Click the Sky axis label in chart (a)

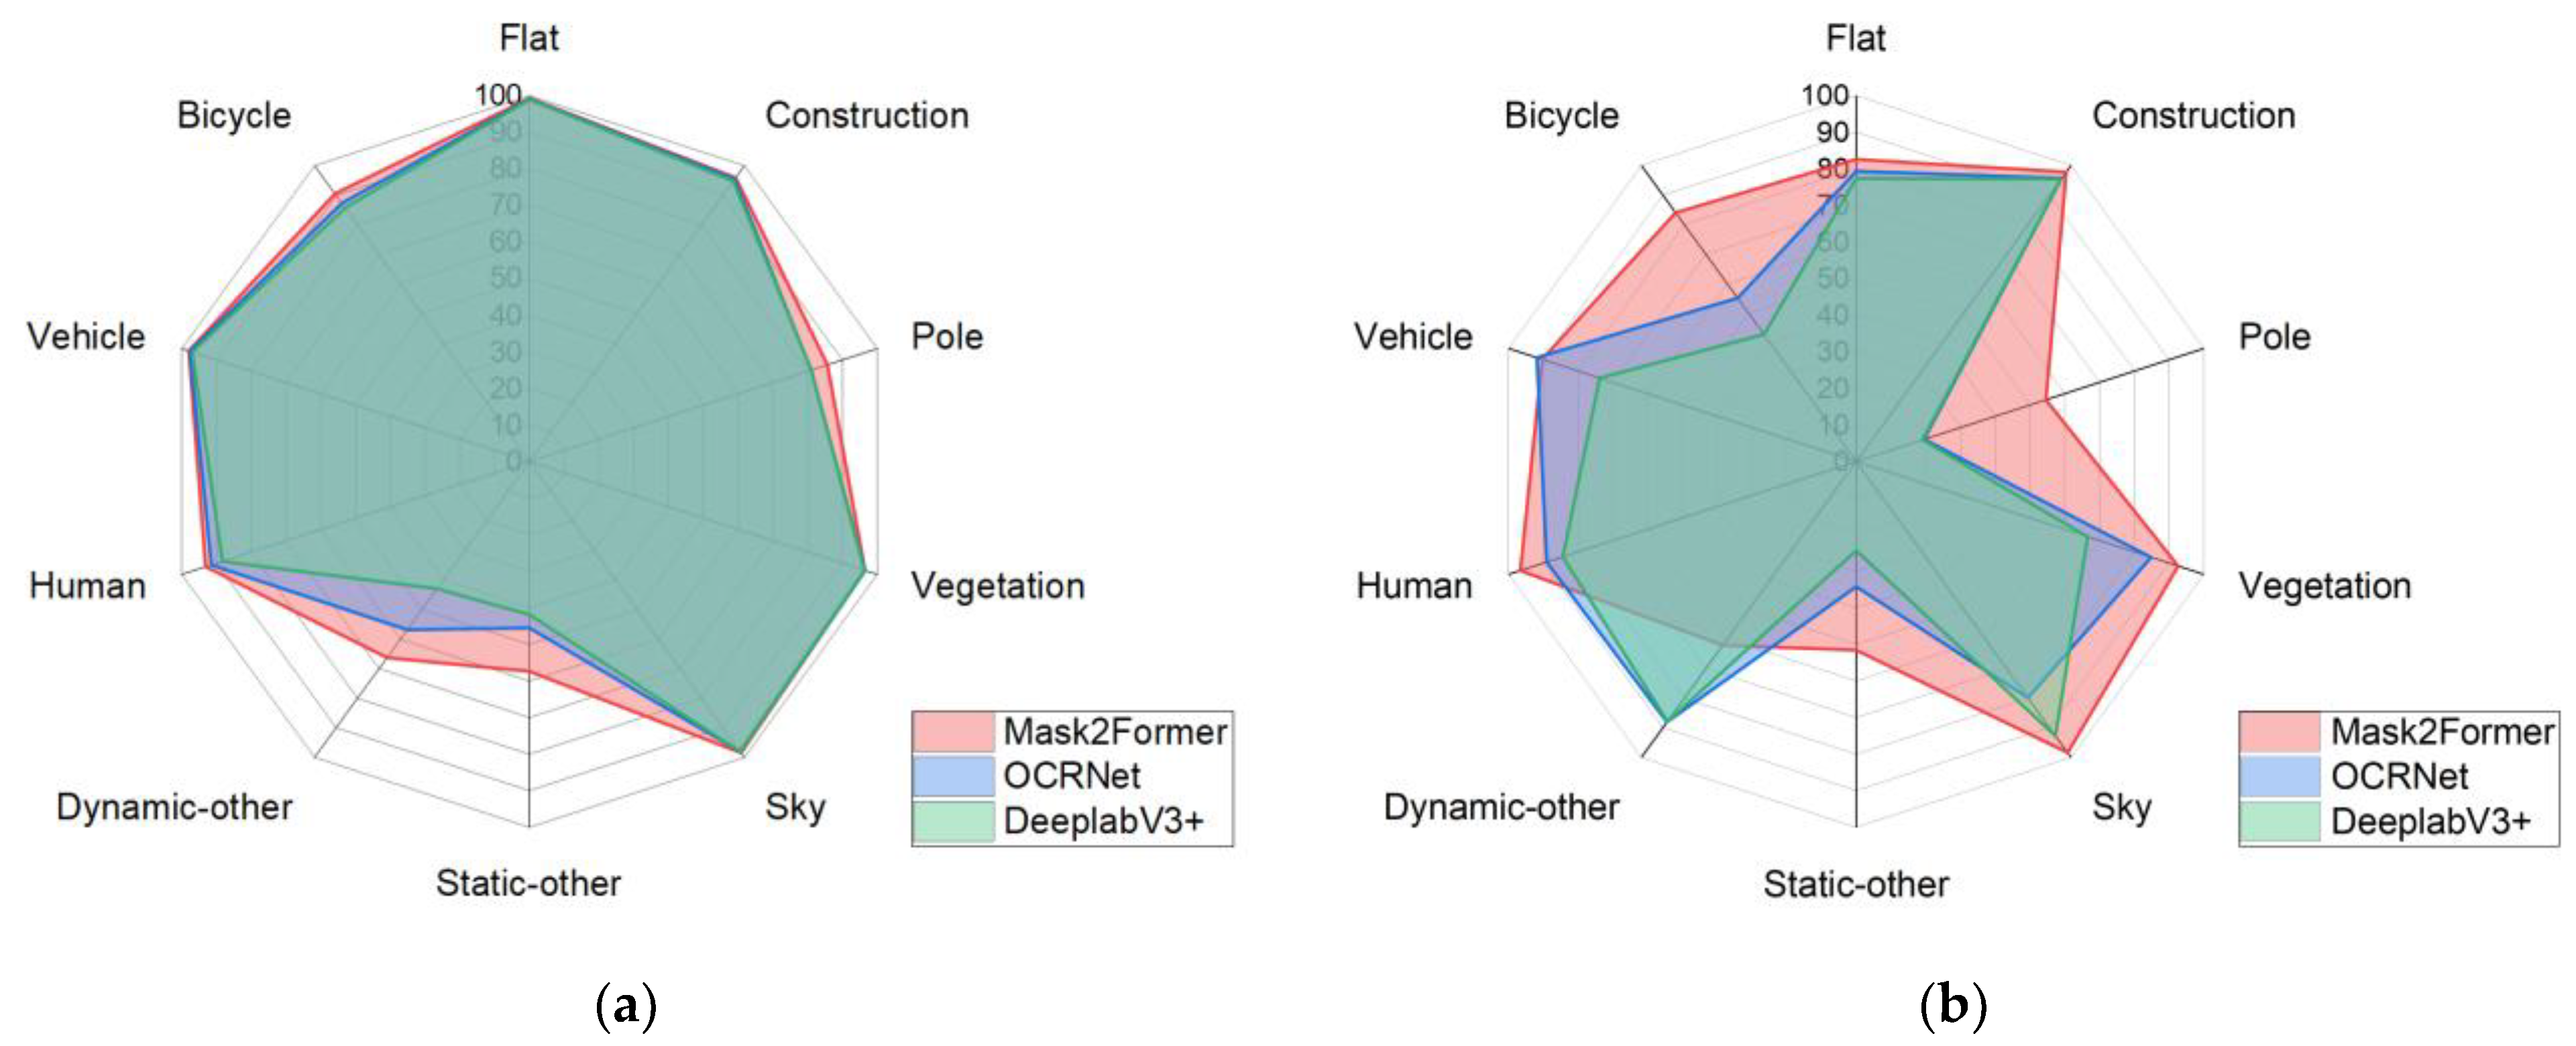(x=795, y=807)
